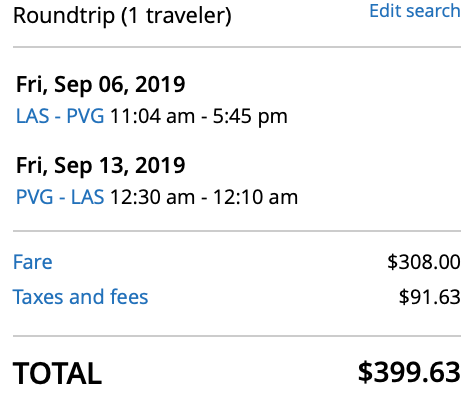
Task: Click the LAS - PVG flight link
Action: [x=60, y=116]
